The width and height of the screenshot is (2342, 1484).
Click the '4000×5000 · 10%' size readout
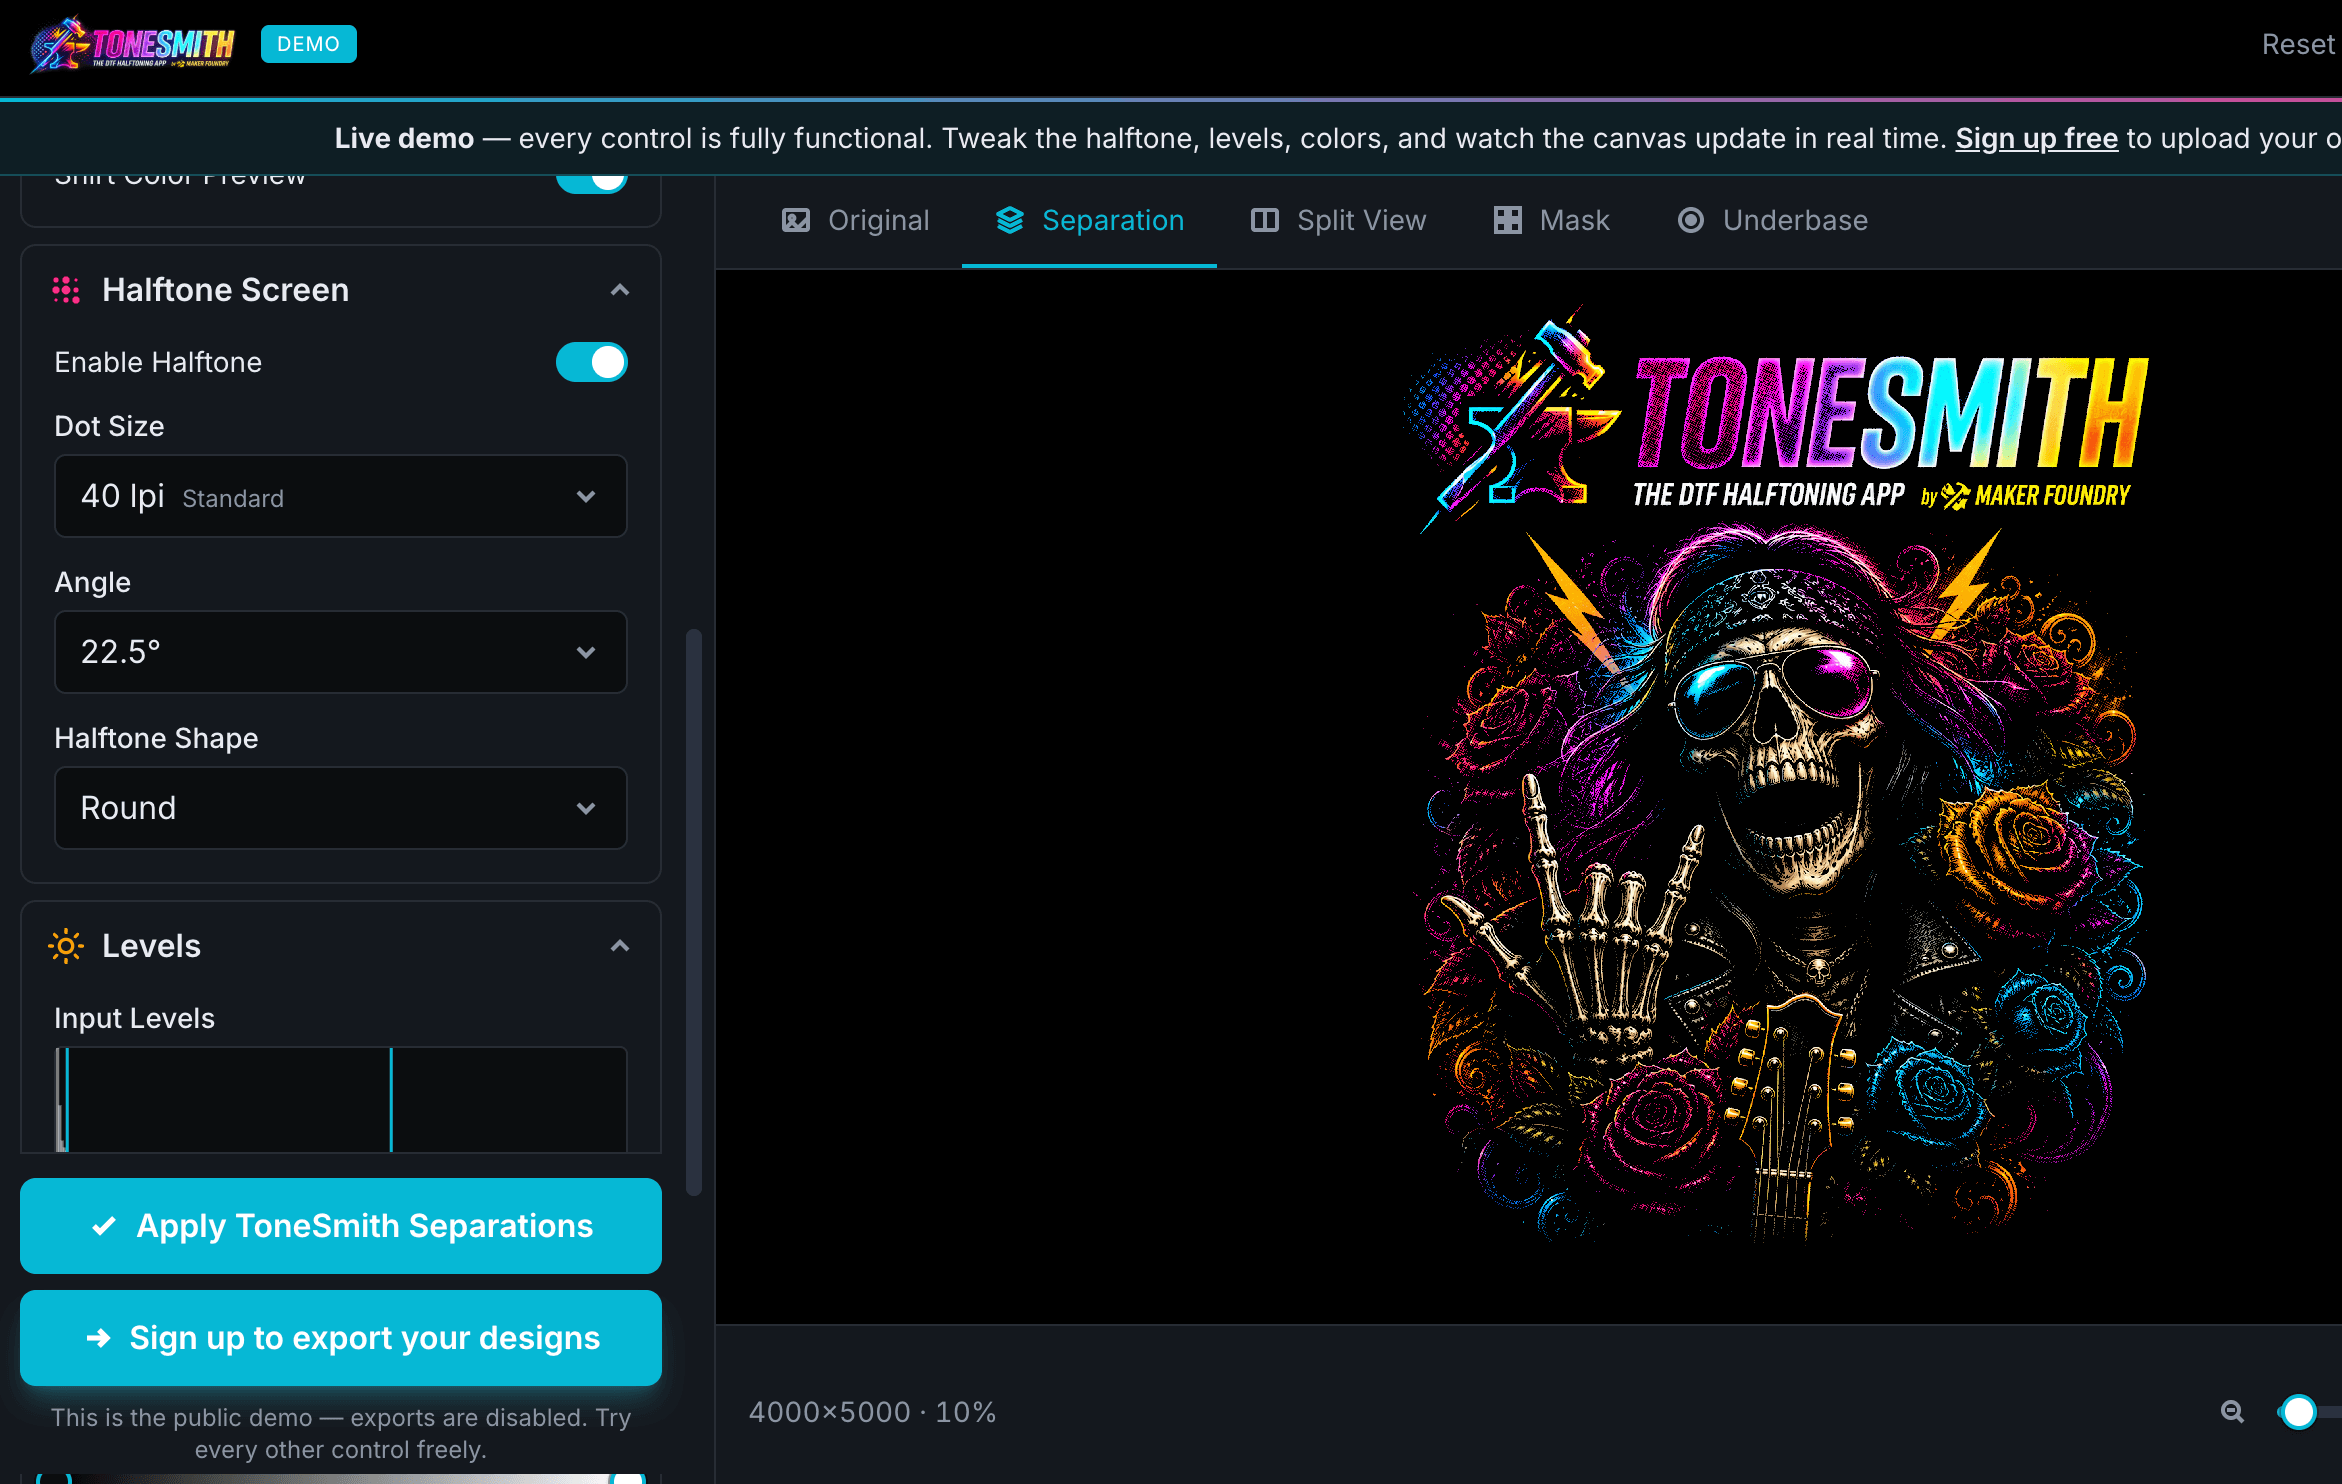(x=873, y=1412)
